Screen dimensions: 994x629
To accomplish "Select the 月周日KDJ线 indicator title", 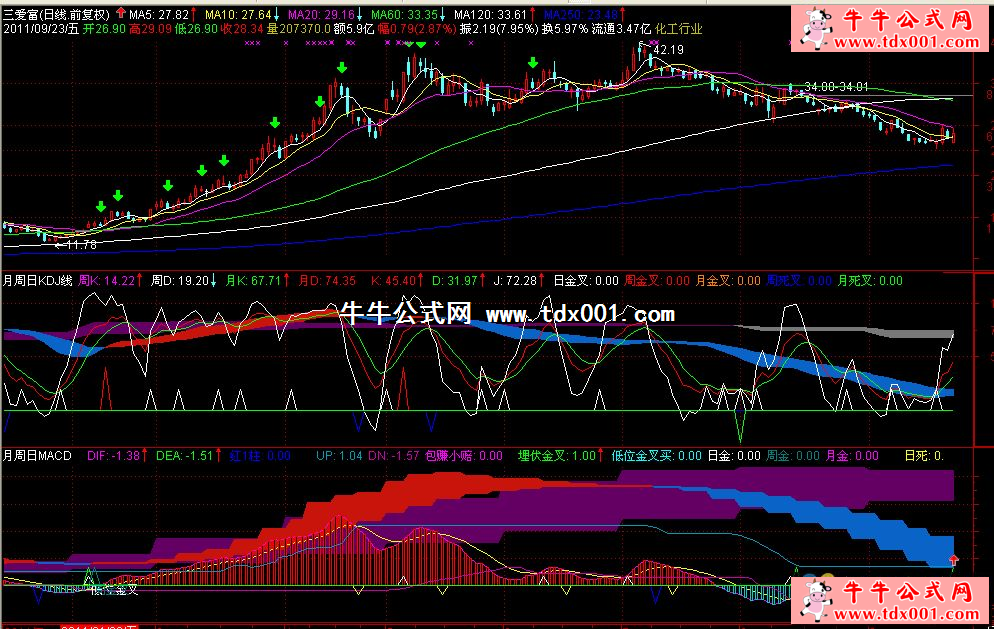I will pos(38,281).
